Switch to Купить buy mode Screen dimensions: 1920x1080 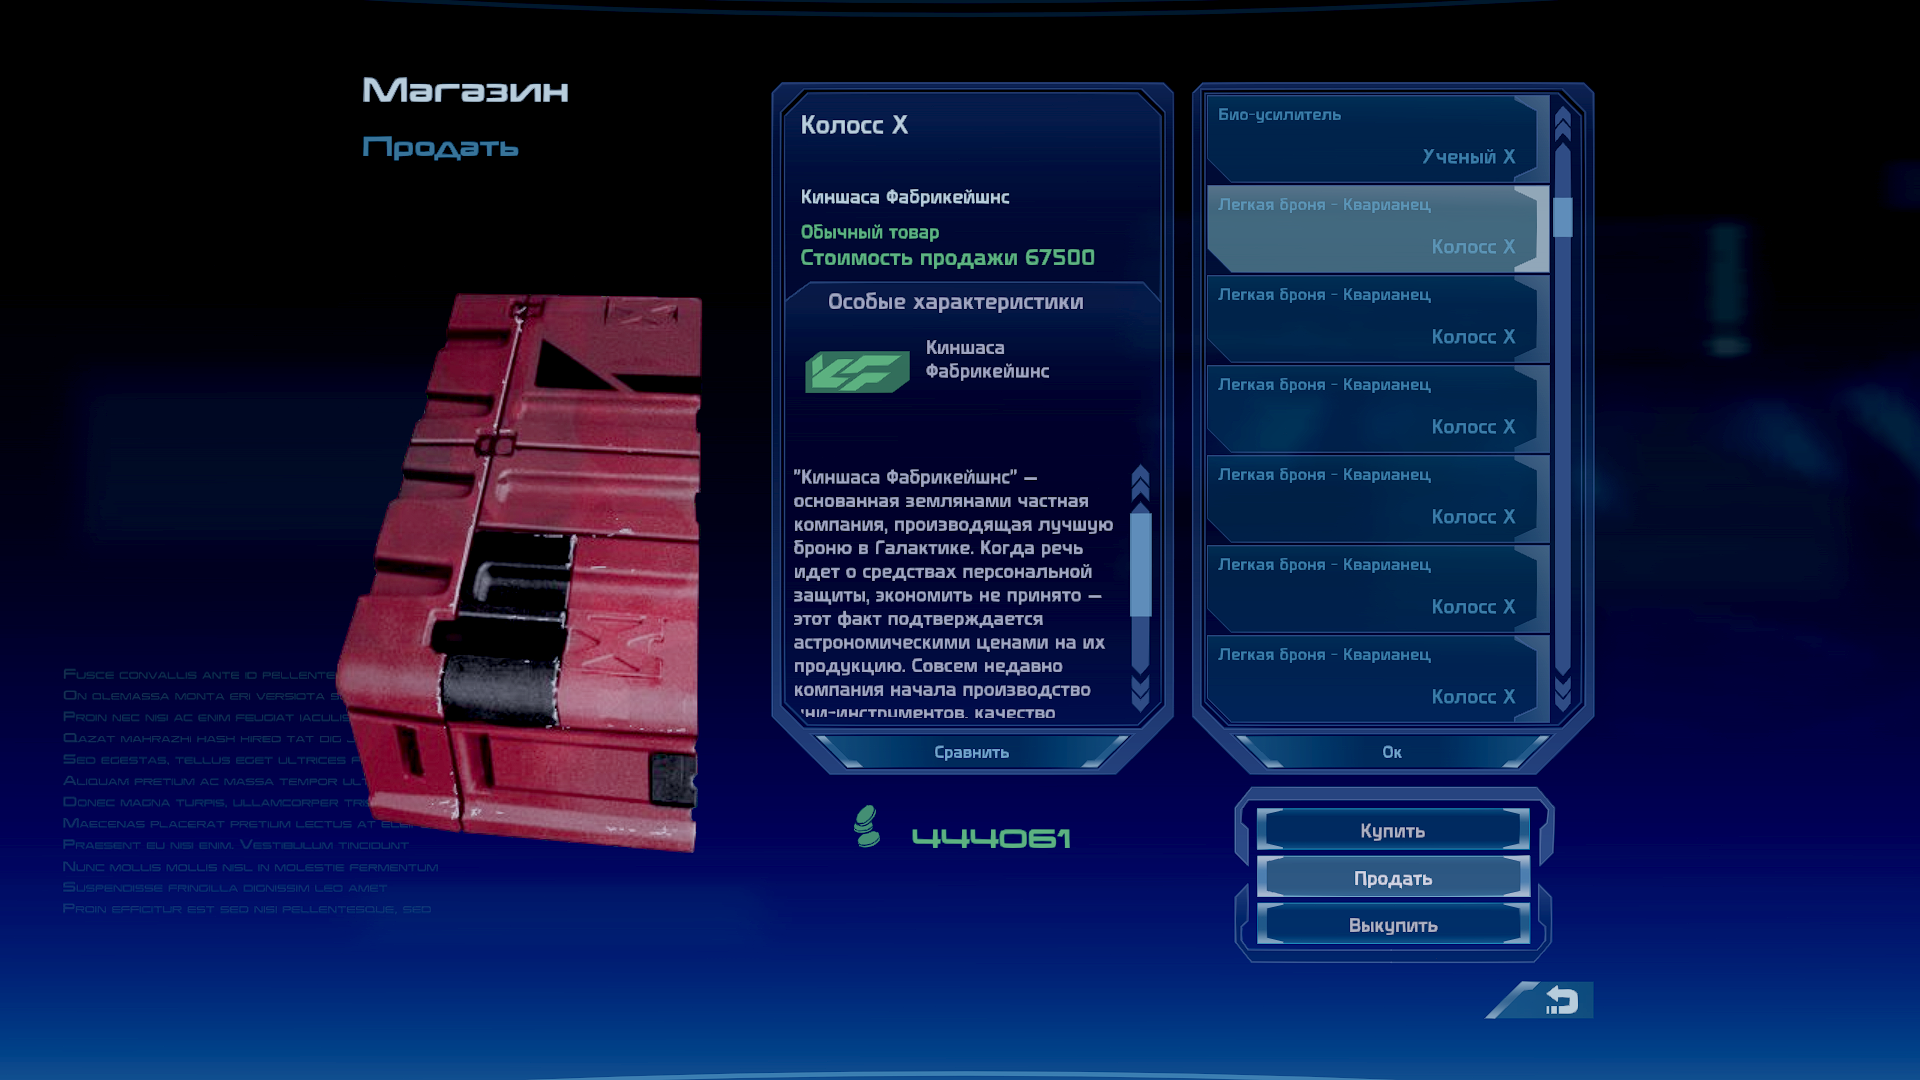(1392, 830)
